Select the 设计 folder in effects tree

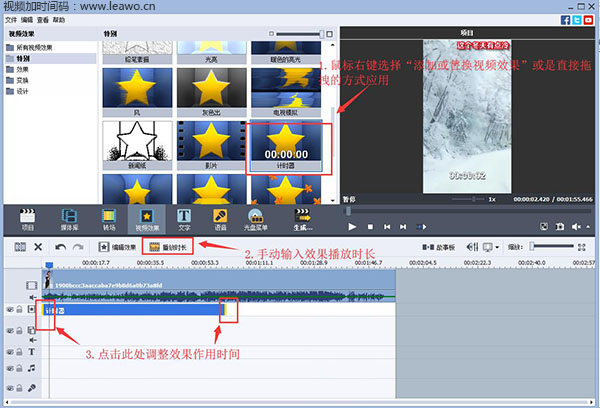[x=17, y=91]
